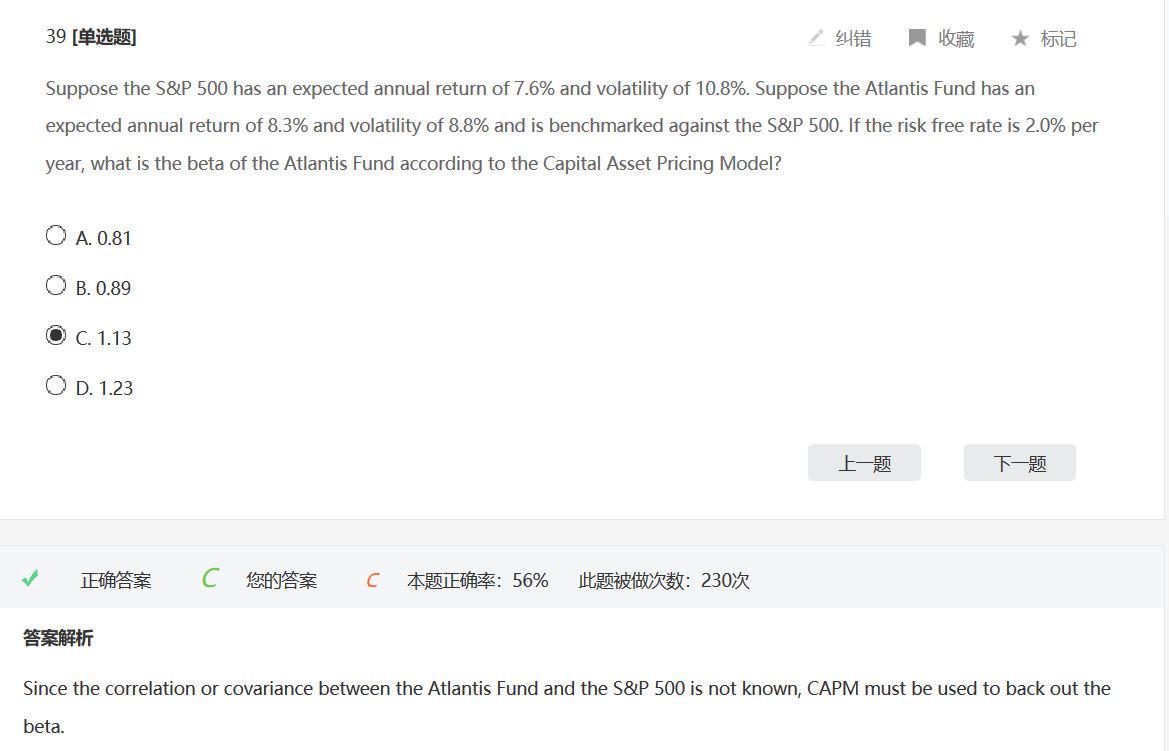
Task: Click the green correct answer letter C
Action: (x=209, y=579)
